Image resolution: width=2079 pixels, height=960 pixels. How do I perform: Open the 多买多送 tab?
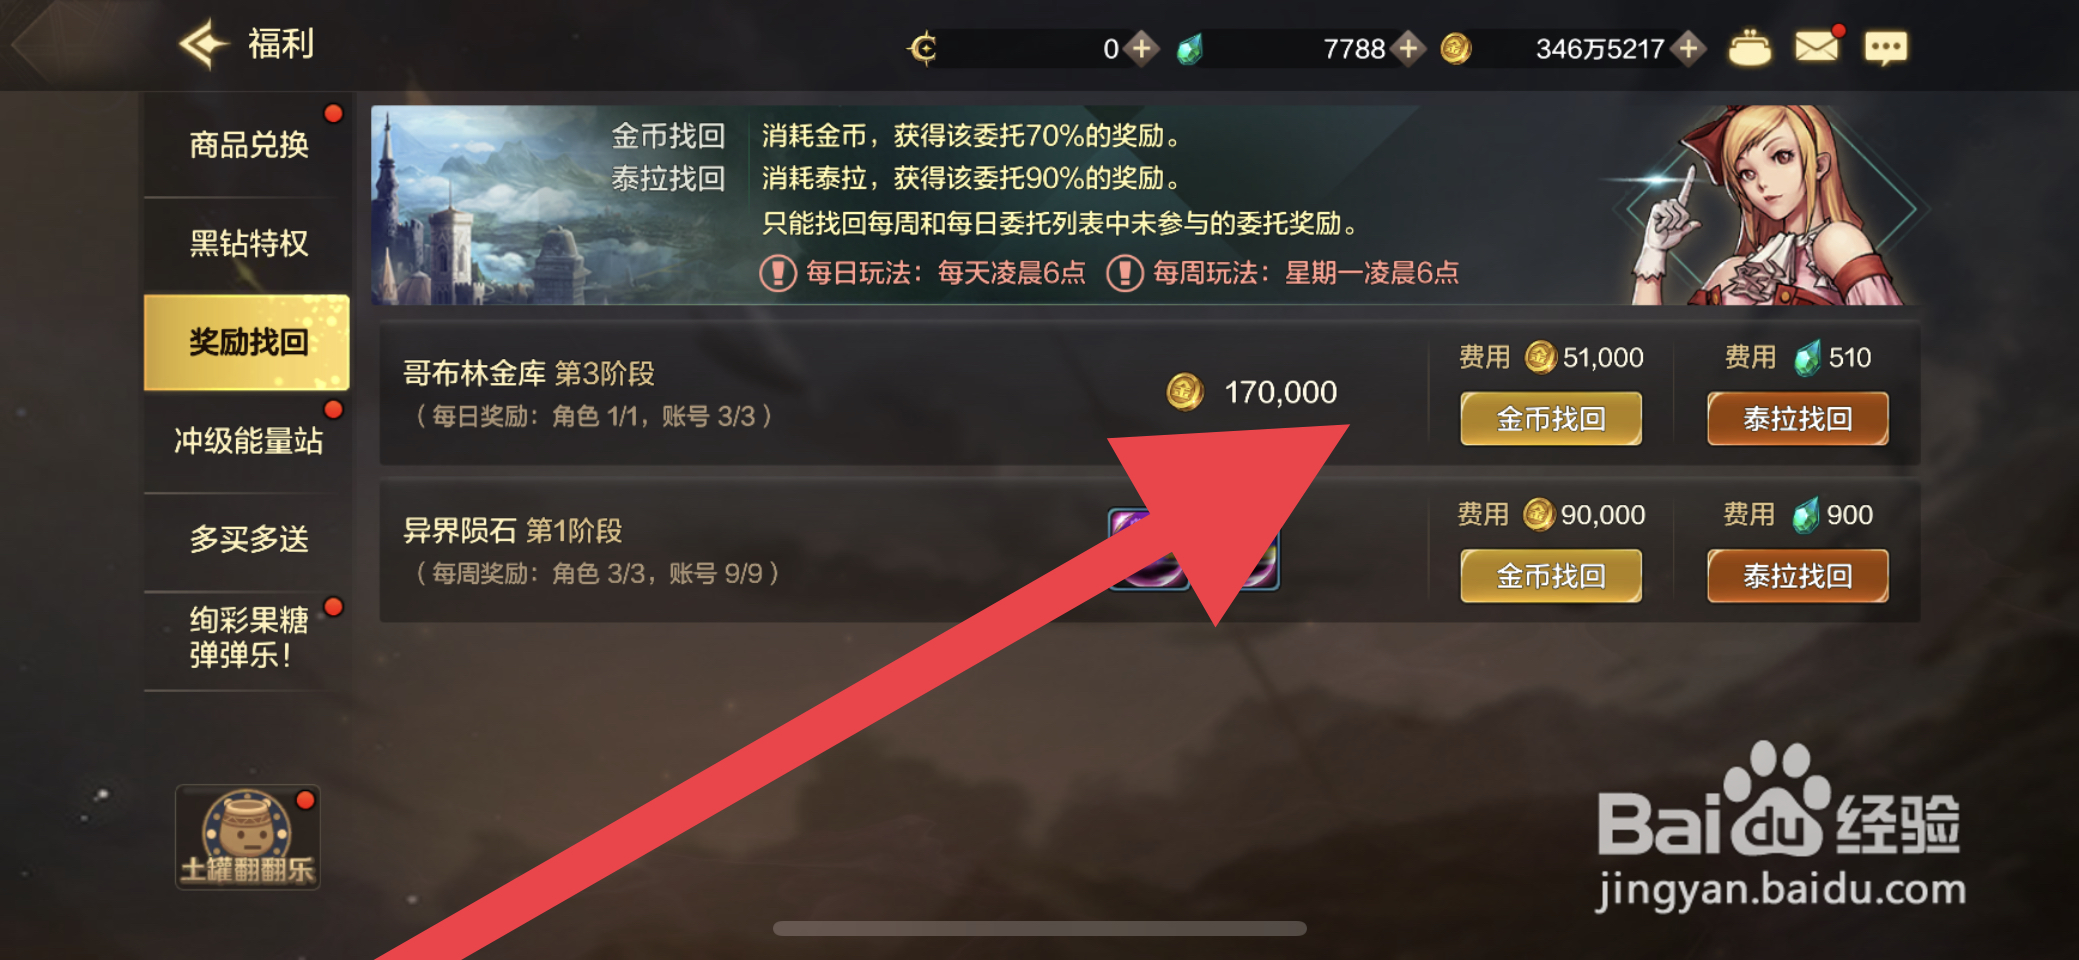coord(248,539)
